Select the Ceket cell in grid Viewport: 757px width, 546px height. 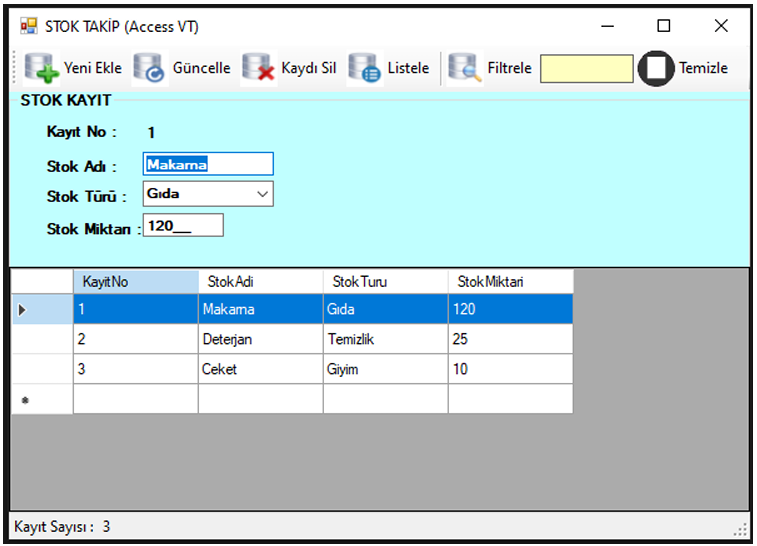[260, 370]
